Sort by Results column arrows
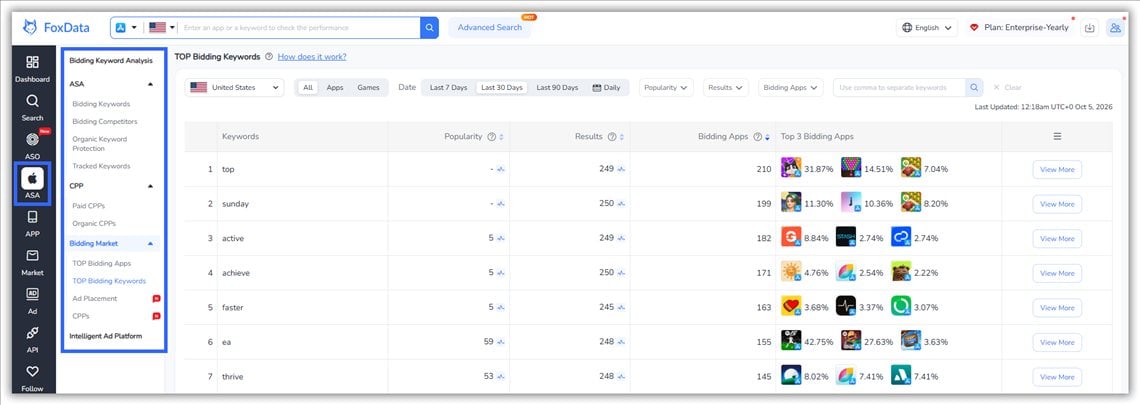The width and height of the screenshot is (1140, 405). (622, 137)
